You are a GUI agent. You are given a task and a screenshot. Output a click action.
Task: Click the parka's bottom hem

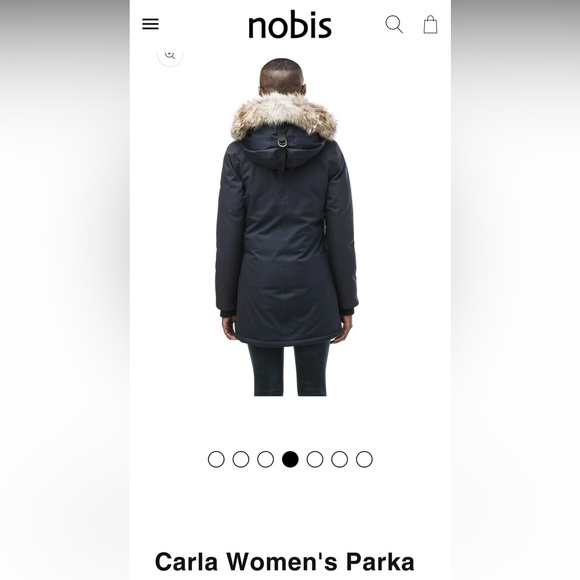pyautogui.click(x=289, y=340)
